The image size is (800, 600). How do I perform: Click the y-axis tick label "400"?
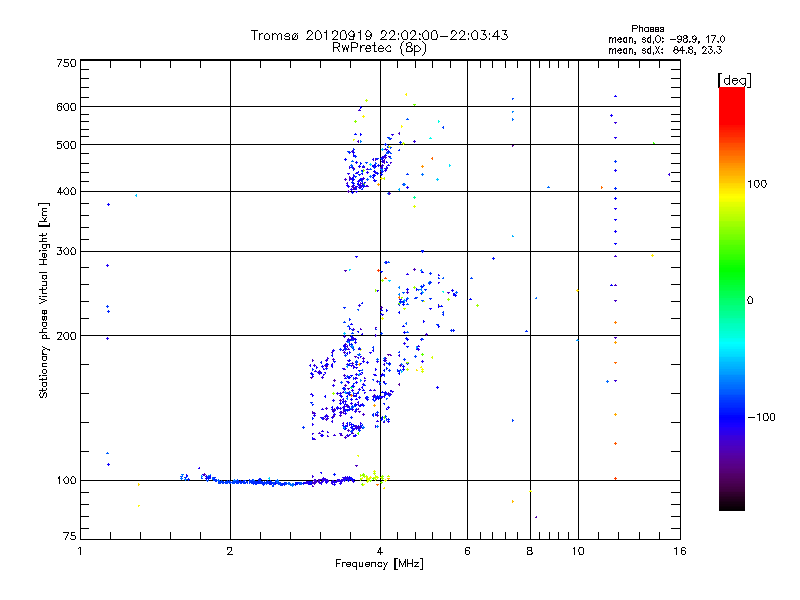[66, 192]
